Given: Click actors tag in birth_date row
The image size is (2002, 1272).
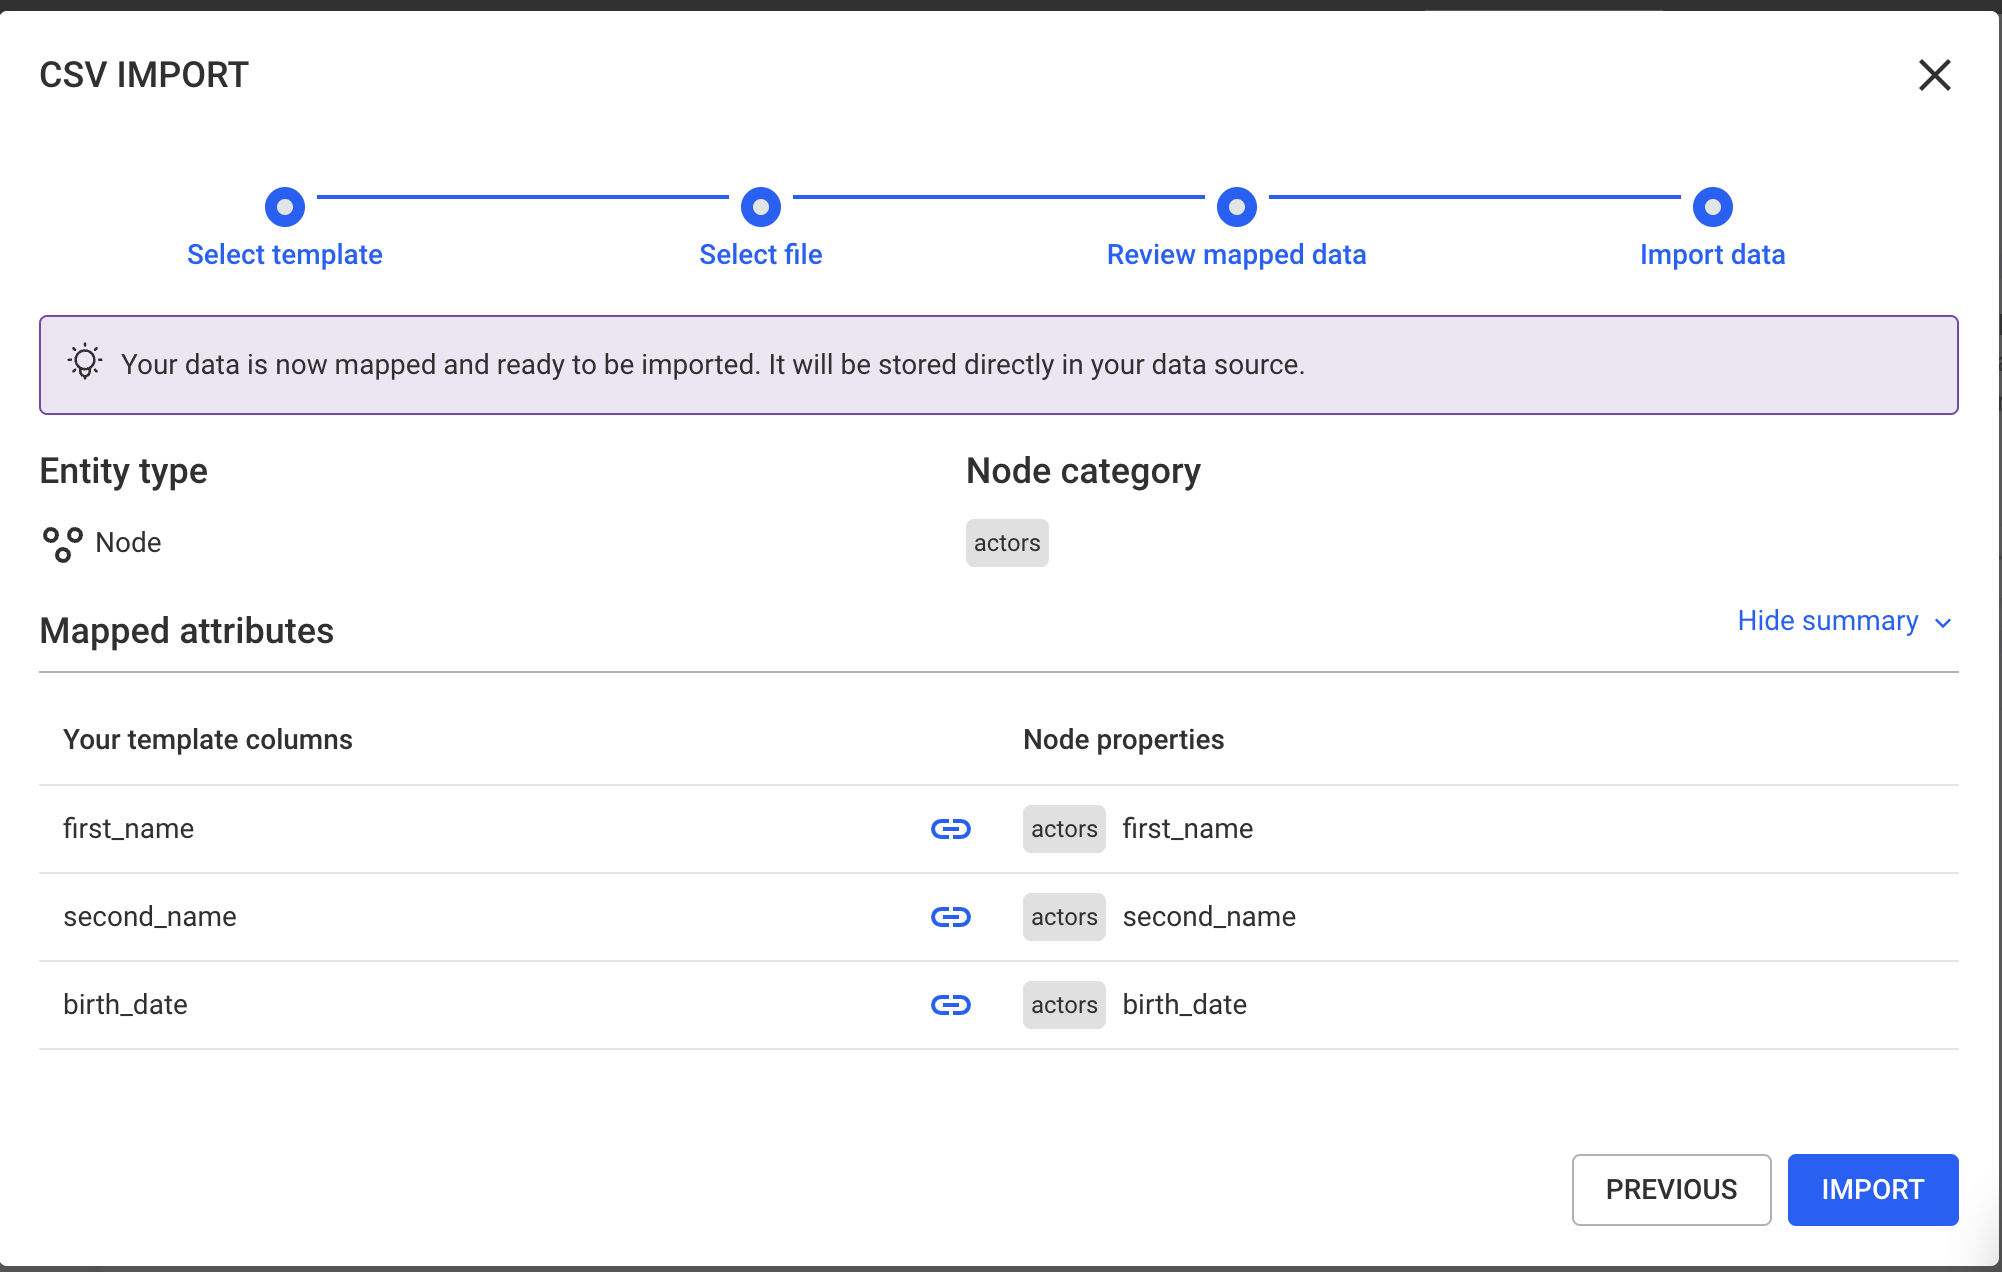Looking at the screenshot, I should pyautogui.click(x=1064, y=1005).
